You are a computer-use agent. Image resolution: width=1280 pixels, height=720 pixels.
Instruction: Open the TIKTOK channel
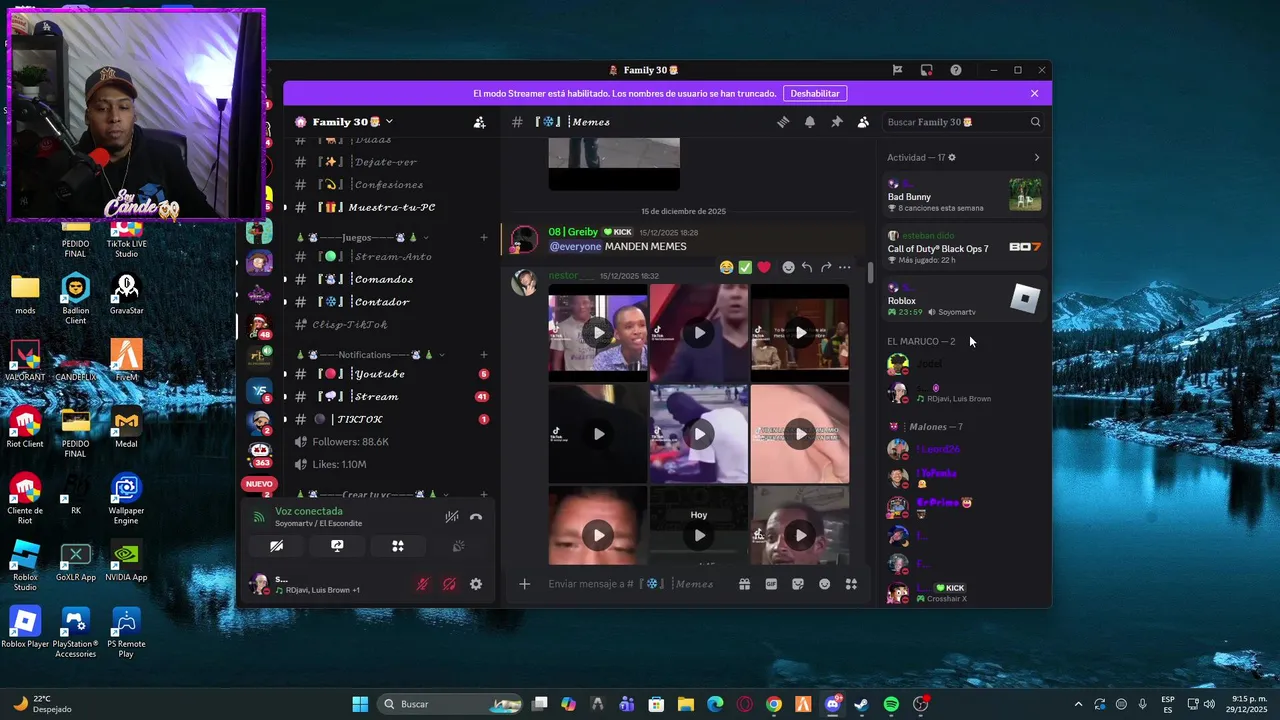[x=391, y=419]
